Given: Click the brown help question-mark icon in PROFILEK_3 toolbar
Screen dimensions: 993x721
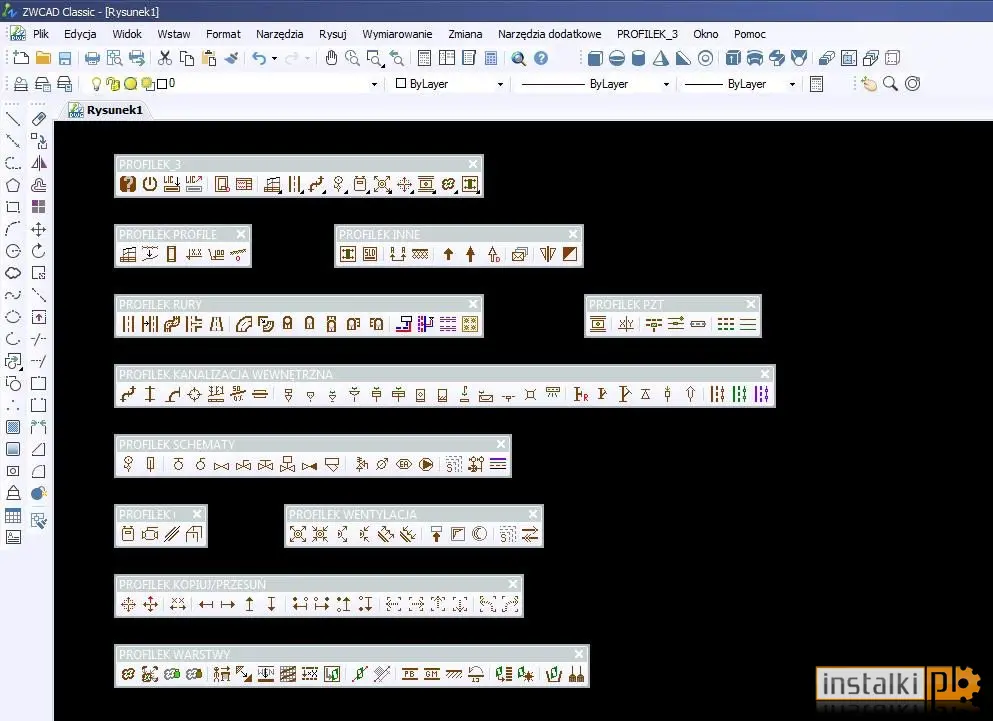Looking at the screenshot, I should click(x=128, y=184).
